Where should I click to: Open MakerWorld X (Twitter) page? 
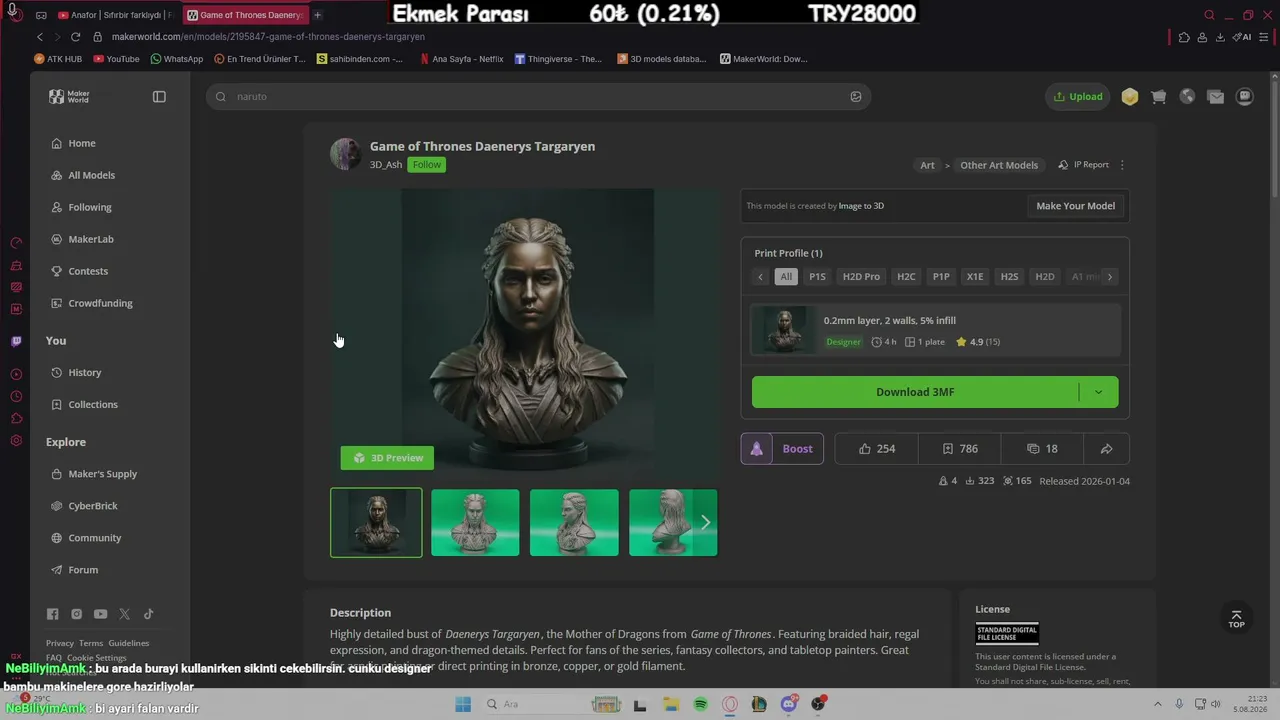tap(125, 614)
